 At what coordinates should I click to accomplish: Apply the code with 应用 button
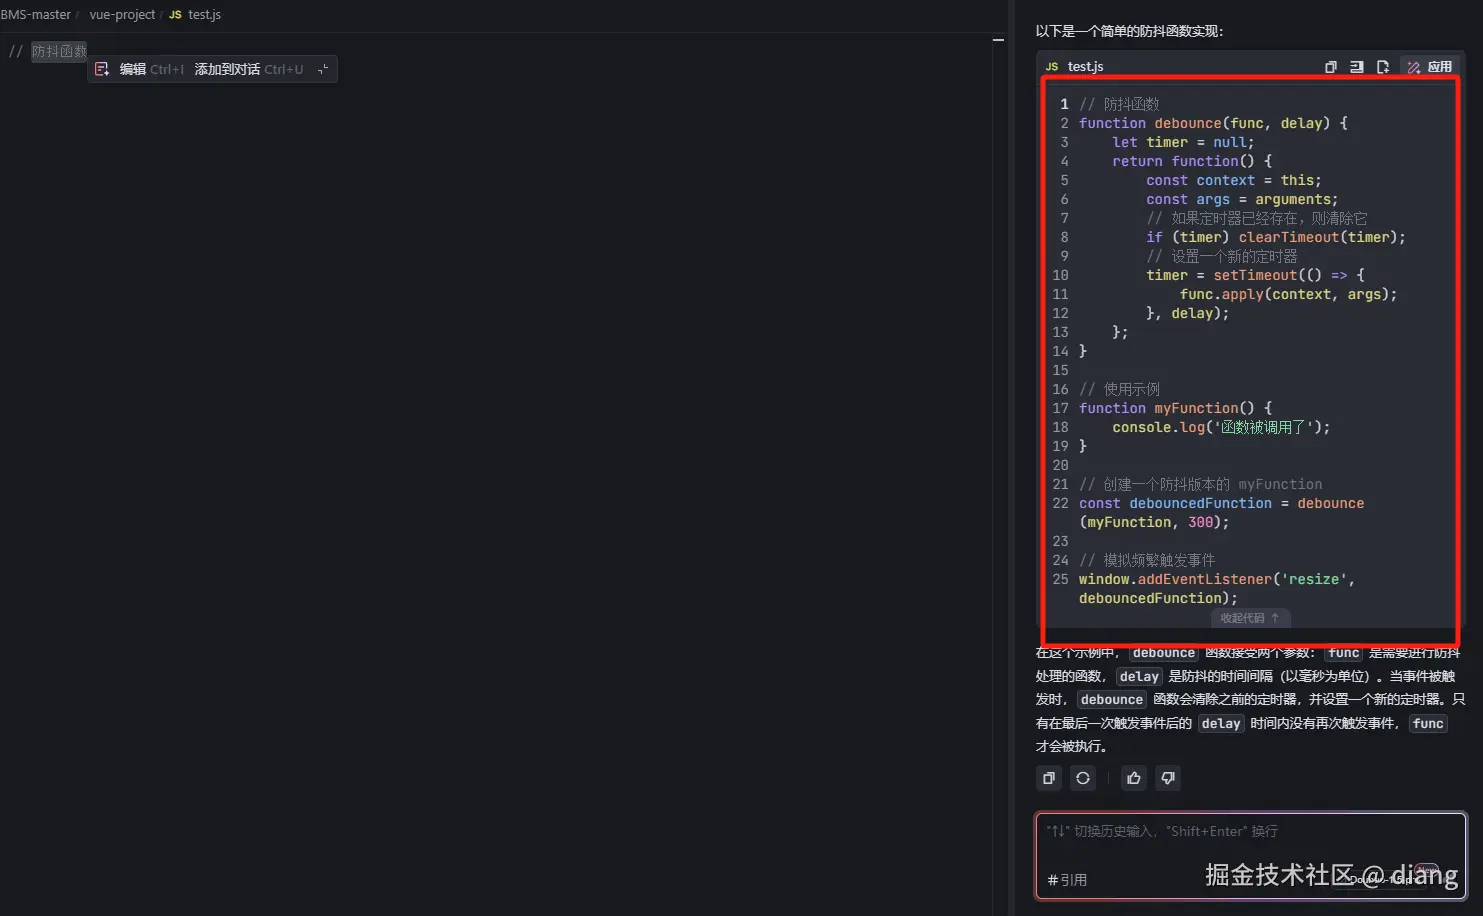tap(1430, 67)
